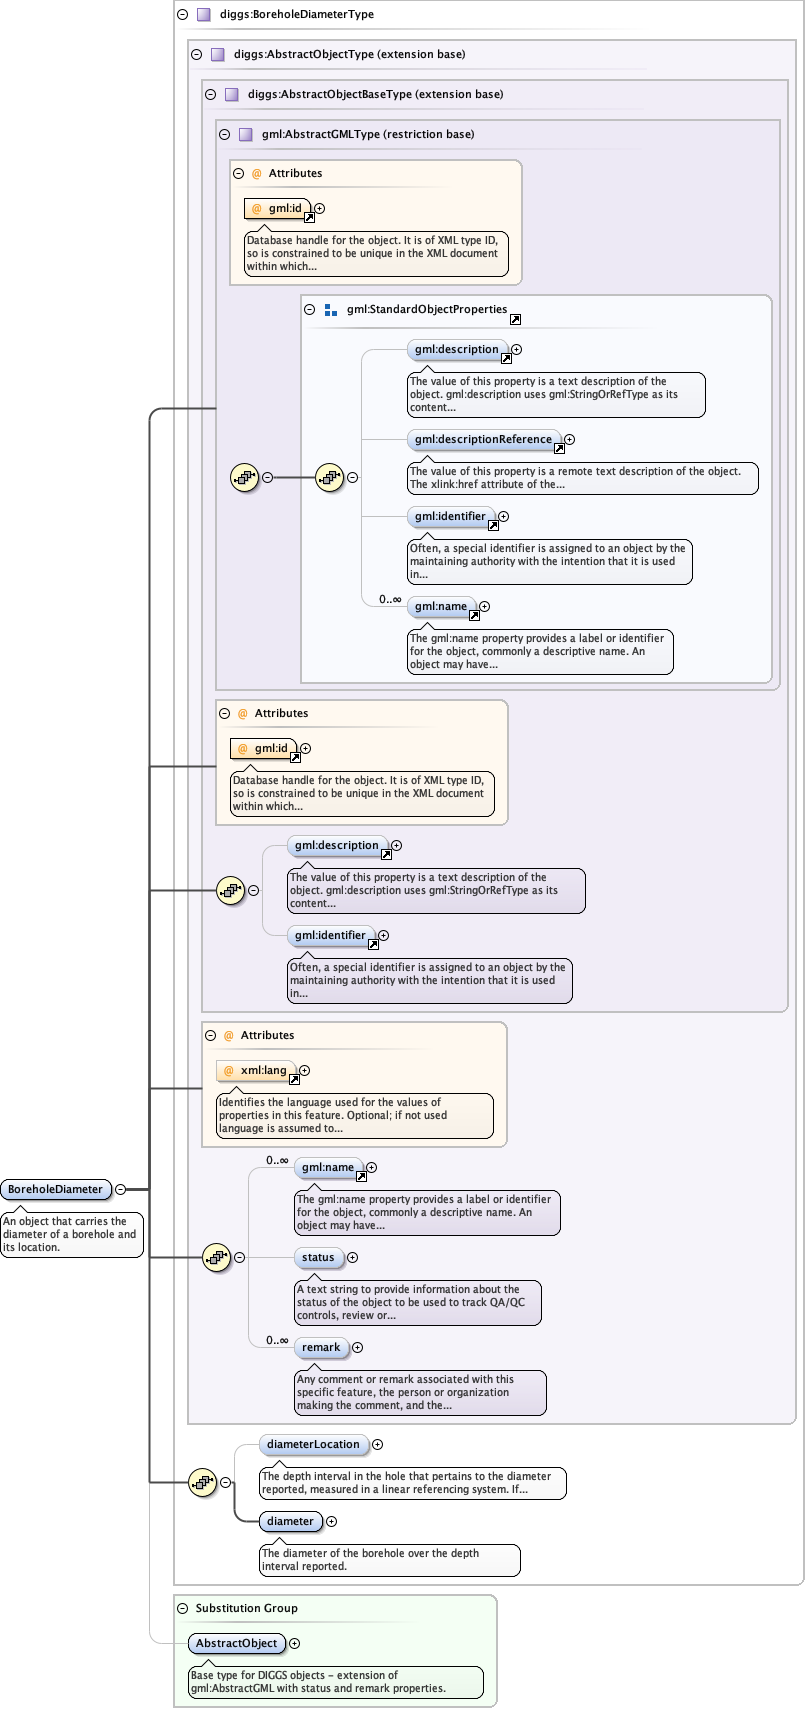Click the purple gml:AbstractGMLType icon
This screenshot has height=1709, width=806.
coord(246,134)
